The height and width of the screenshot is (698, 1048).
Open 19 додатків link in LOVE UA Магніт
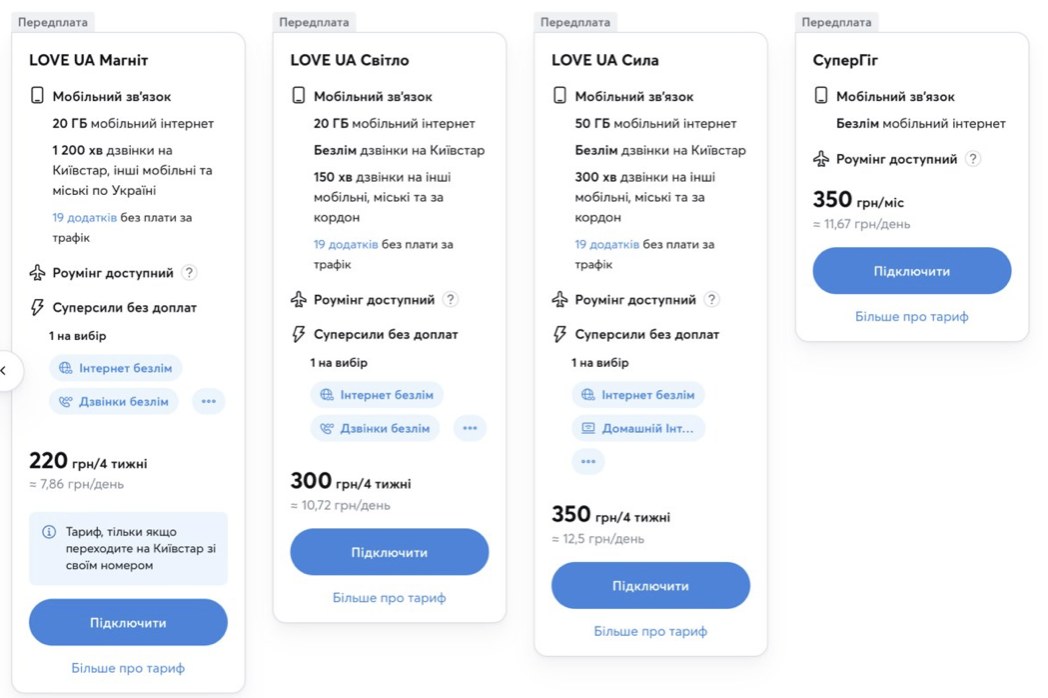pos(84,217)
